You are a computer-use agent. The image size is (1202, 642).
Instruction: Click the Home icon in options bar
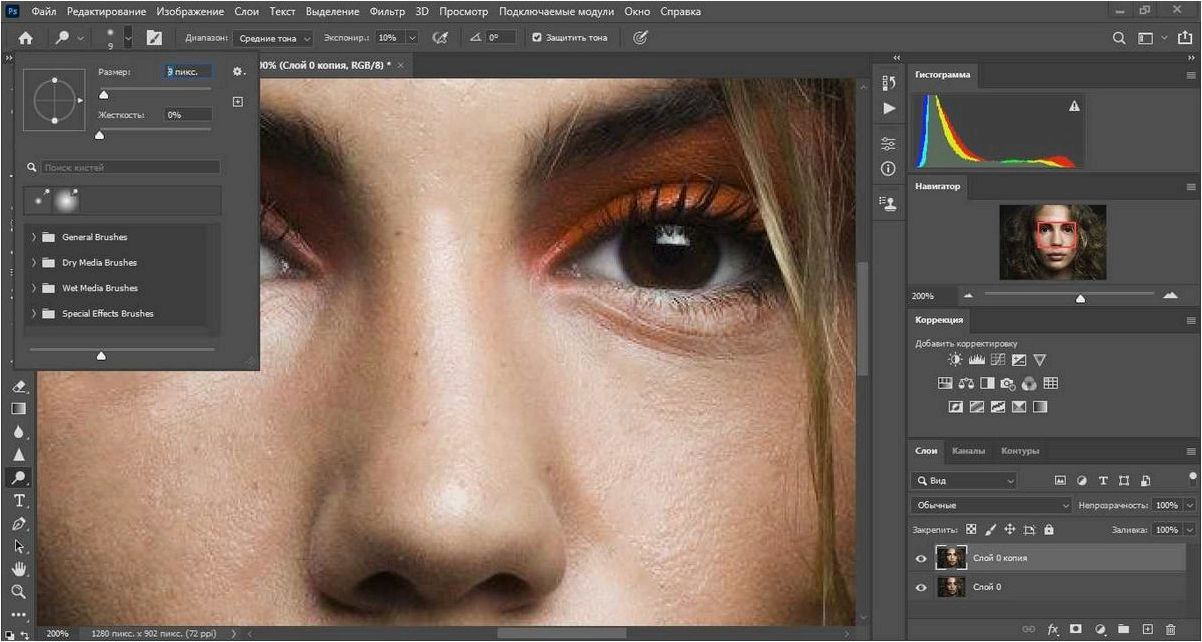[25, 38]
